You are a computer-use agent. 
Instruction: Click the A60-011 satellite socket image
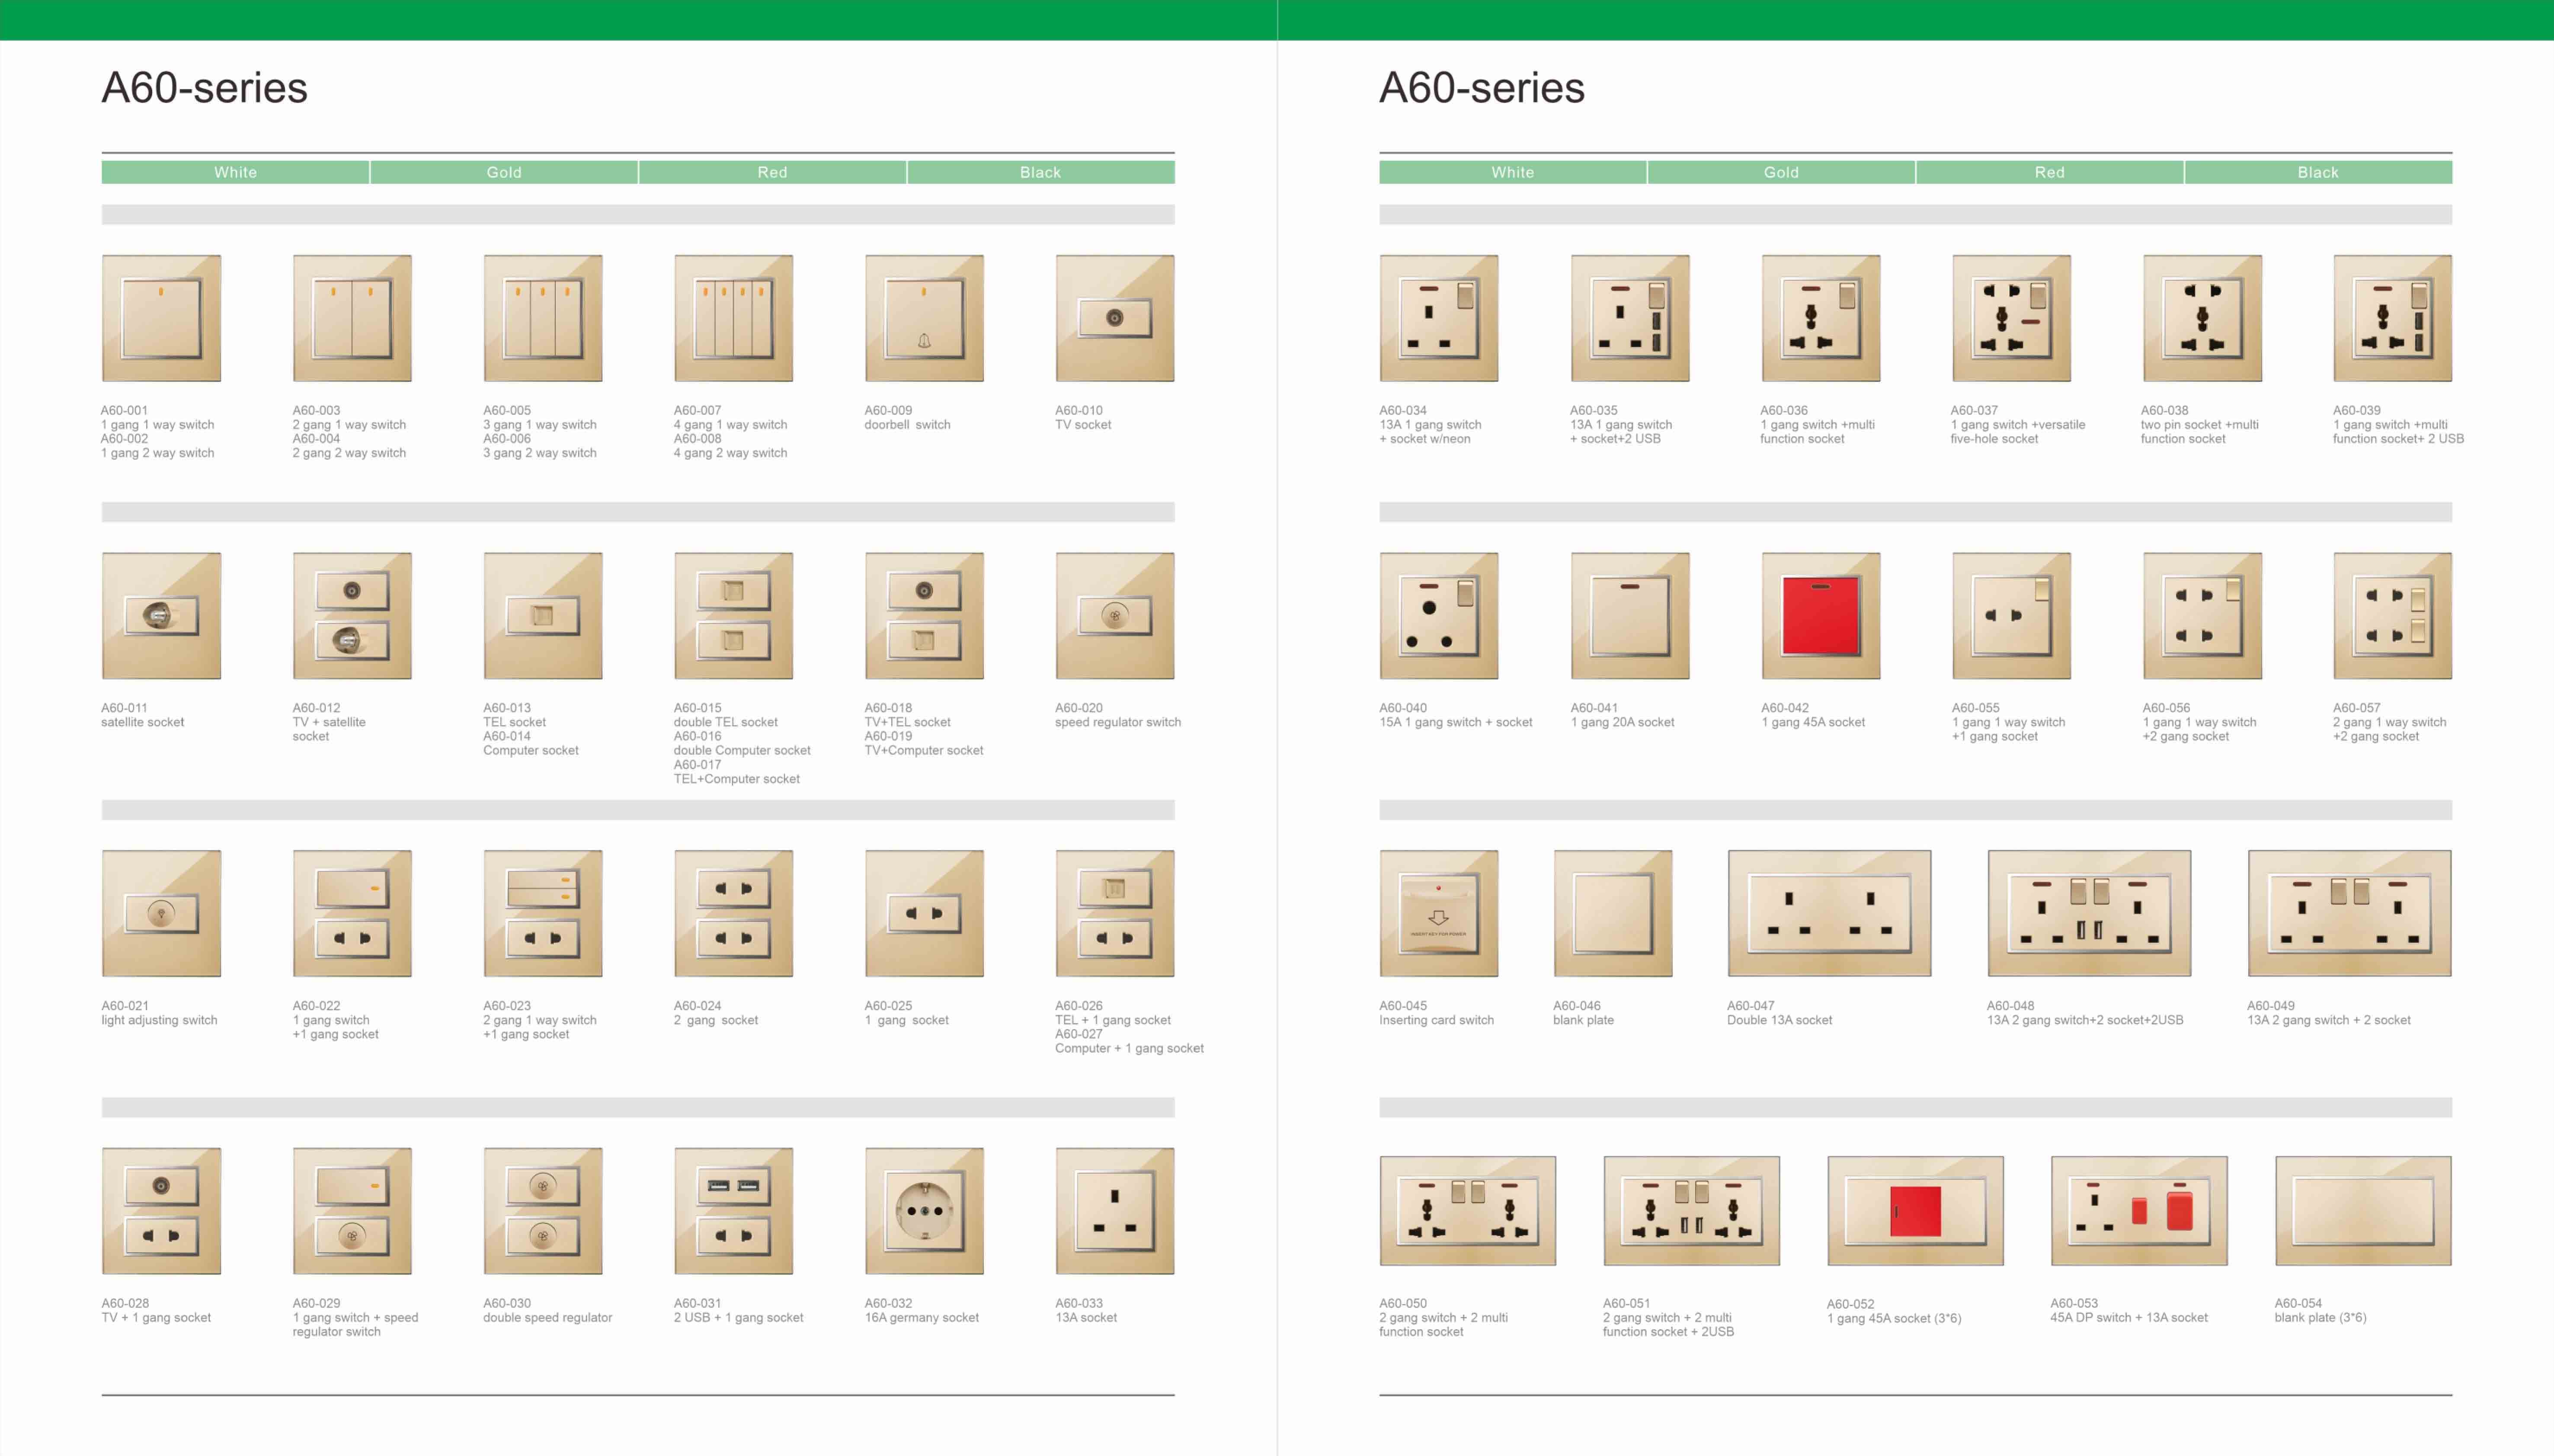[x=161, y=616]
